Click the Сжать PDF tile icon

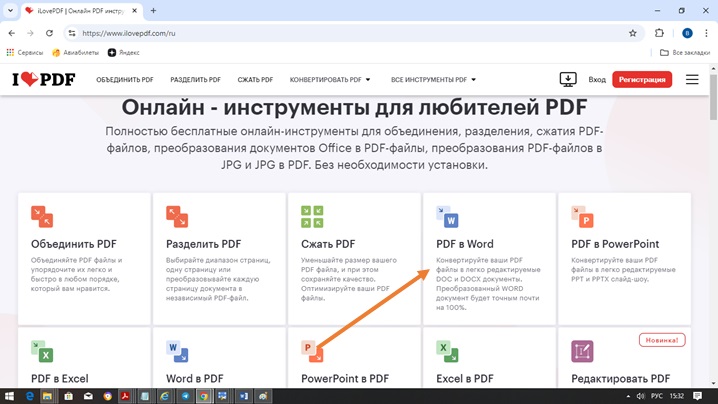click(312, 216)
